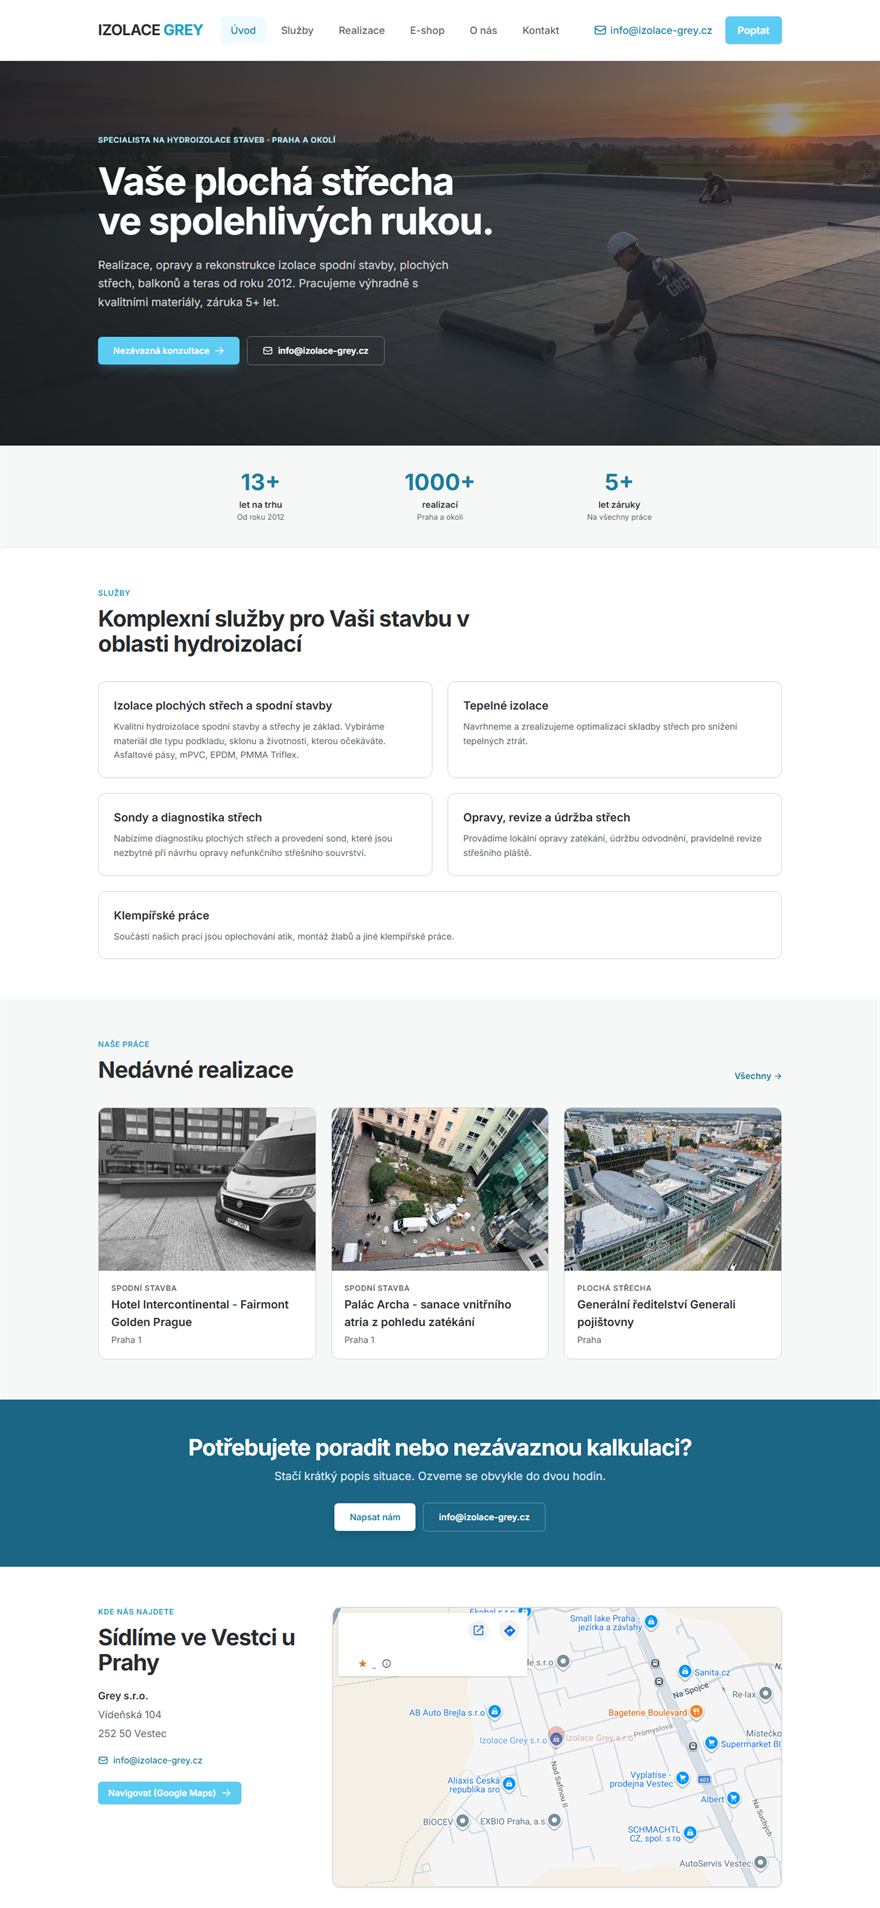The height and width of the screenshot is (1908, 880).
Task: Open the Klempířské práce card
Action: (x=440, y=925)
